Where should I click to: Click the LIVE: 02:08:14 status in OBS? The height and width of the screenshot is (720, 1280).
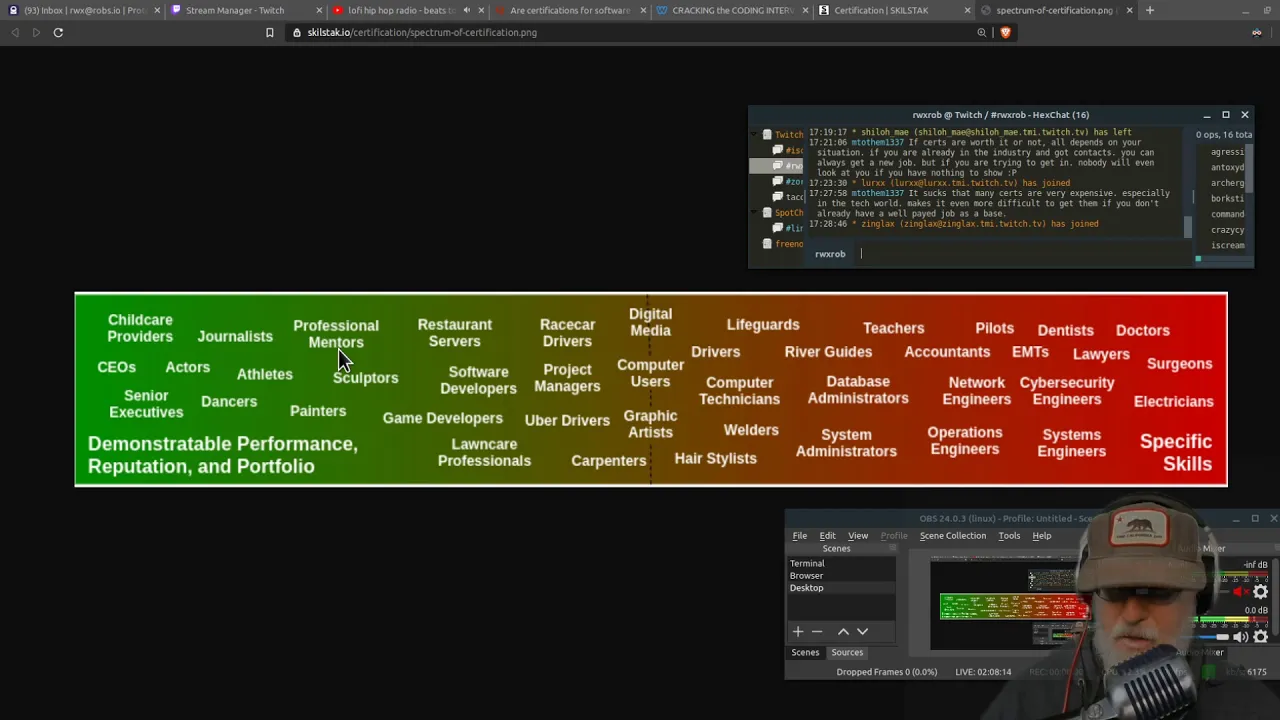(x=983, y=672)
